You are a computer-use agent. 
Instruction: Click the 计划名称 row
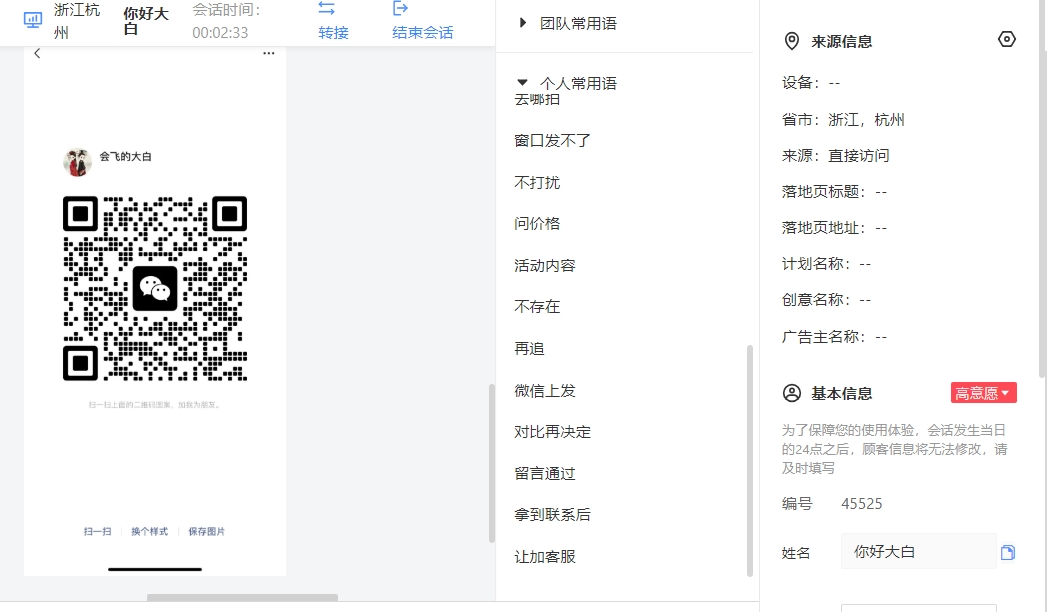coord(827,264)
